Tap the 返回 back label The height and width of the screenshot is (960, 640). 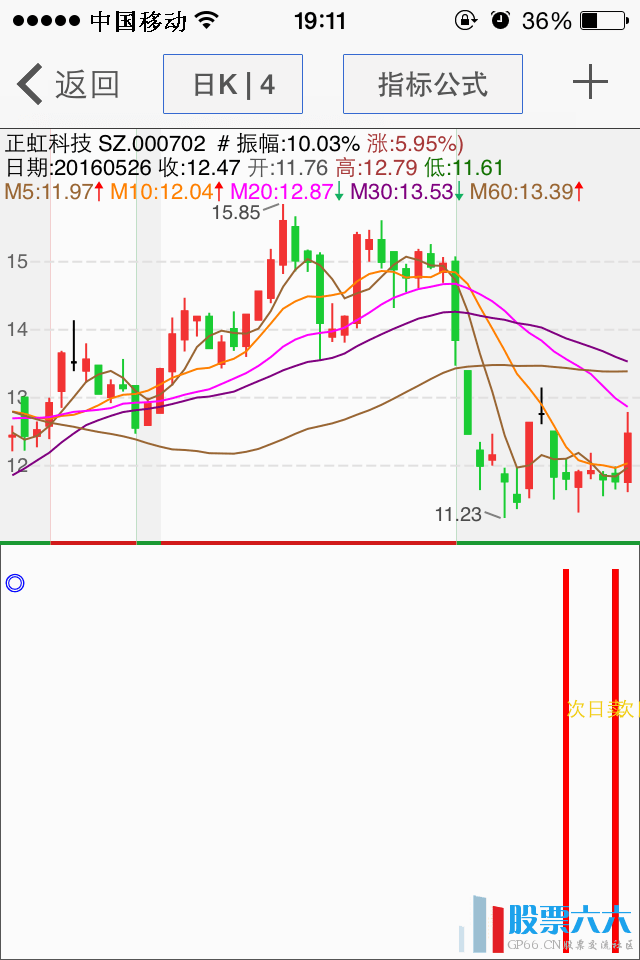click(87, 85)
